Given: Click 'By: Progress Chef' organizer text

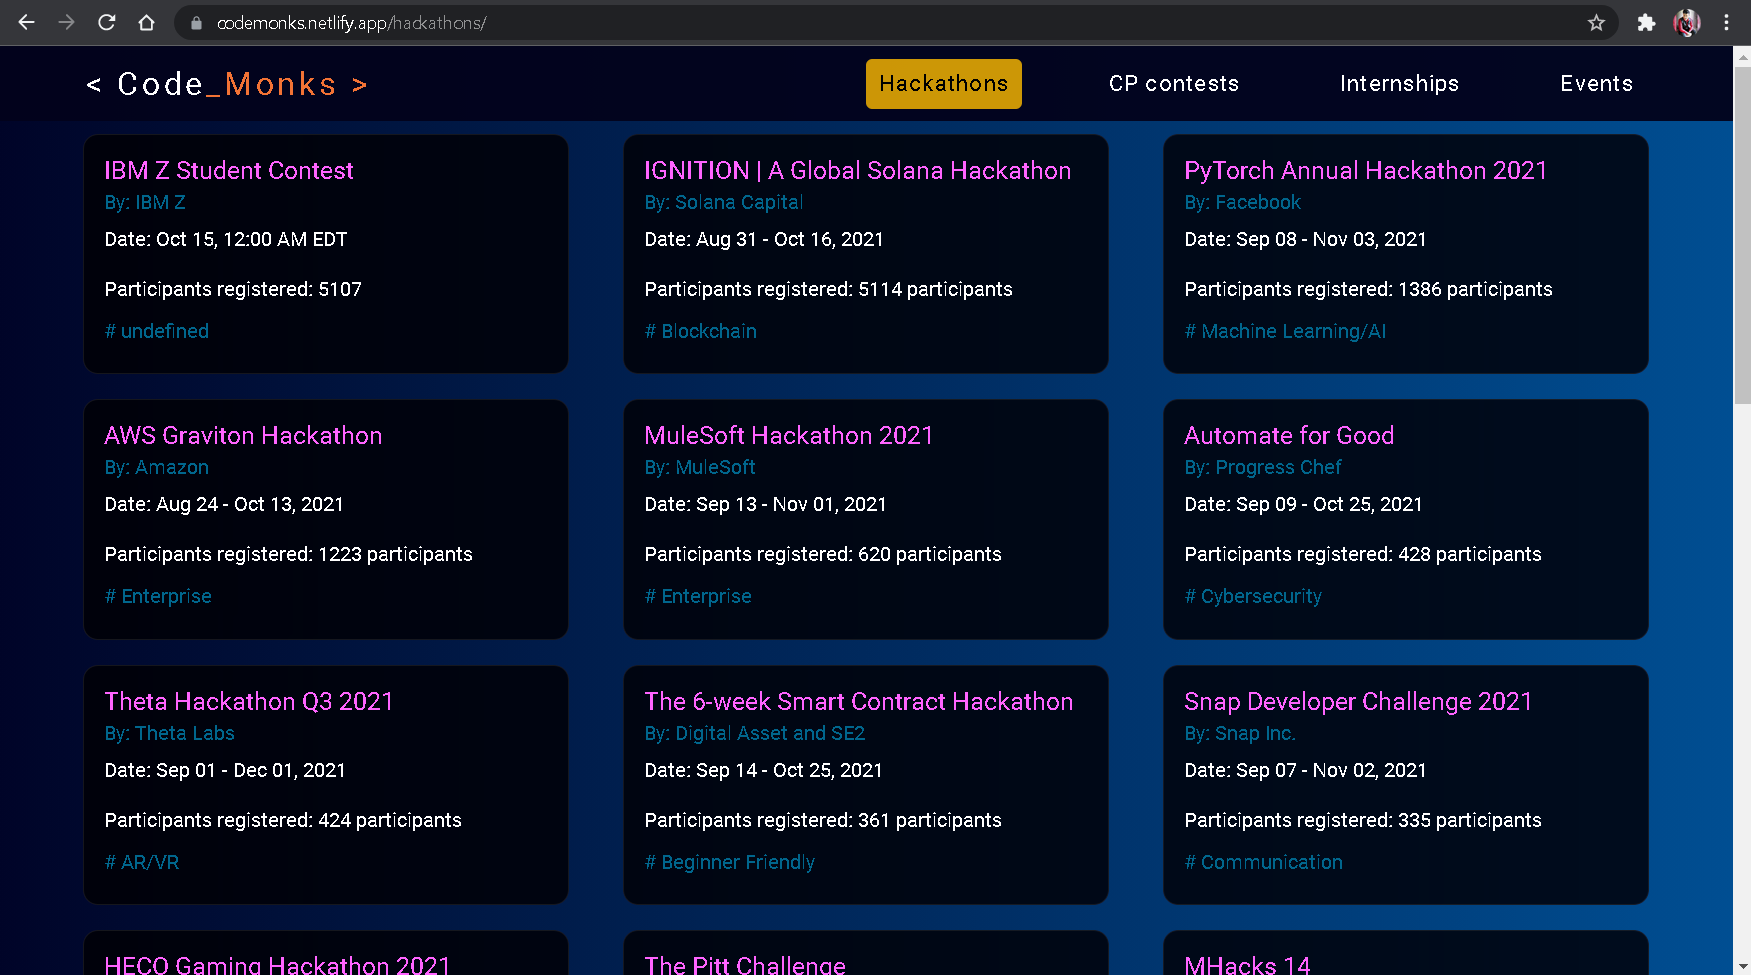Looking at the screenshot, I should (1263, 468).
